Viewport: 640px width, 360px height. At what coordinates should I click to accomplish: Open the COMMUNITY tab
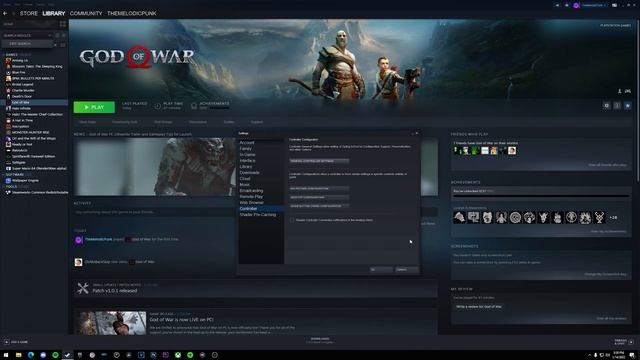(x=86, y=13)
